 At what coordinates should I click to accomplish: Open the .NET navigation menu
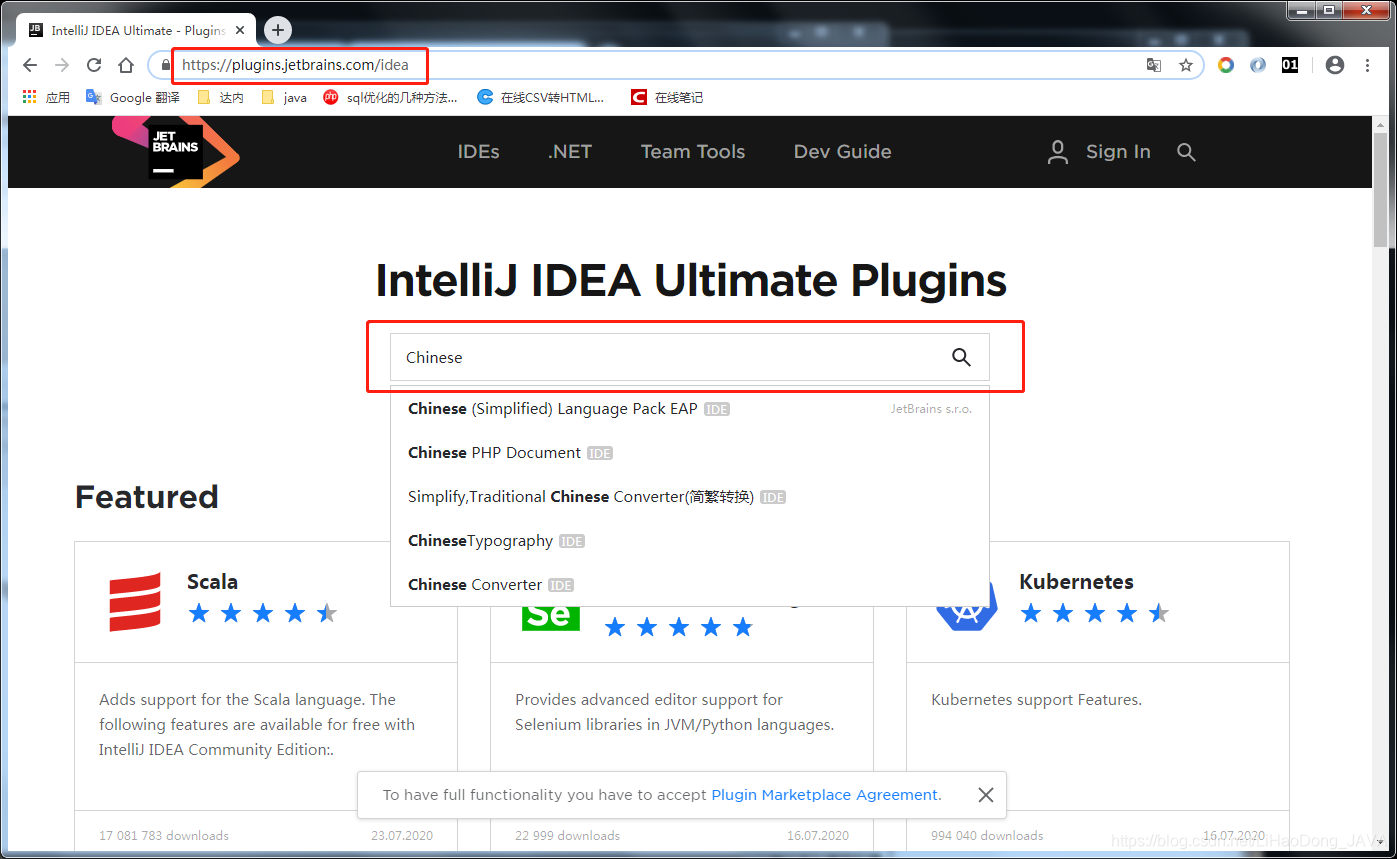[x=570, y=152]
